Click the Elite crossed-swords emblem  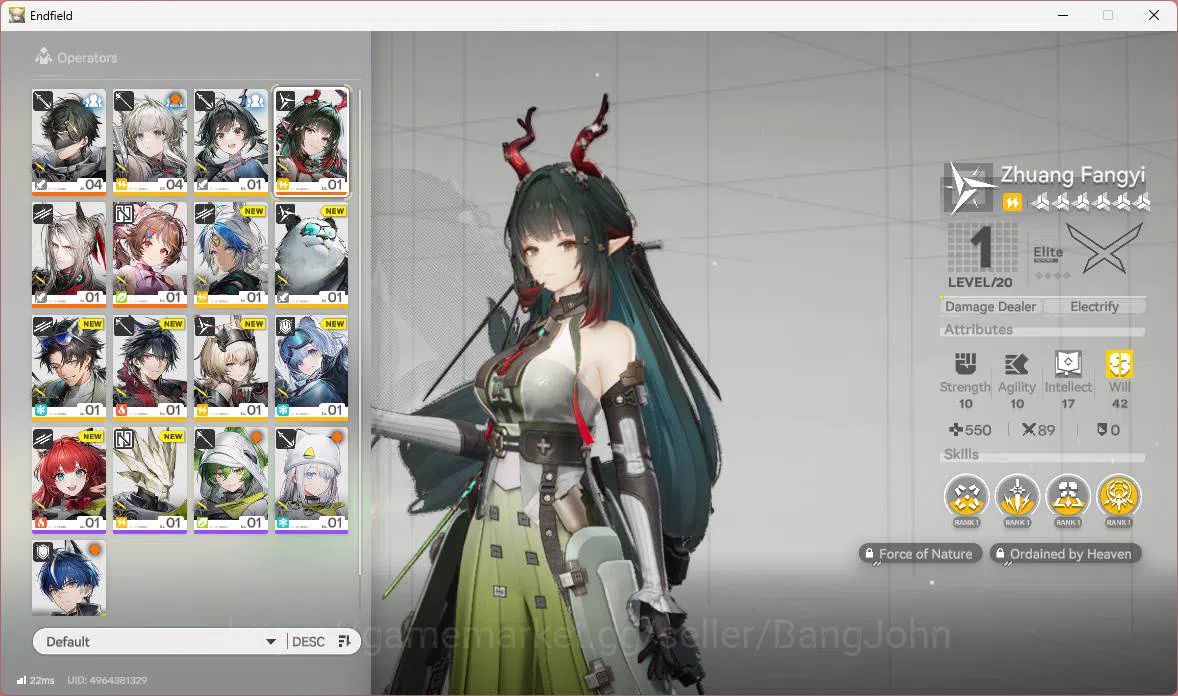(1104, 248)
